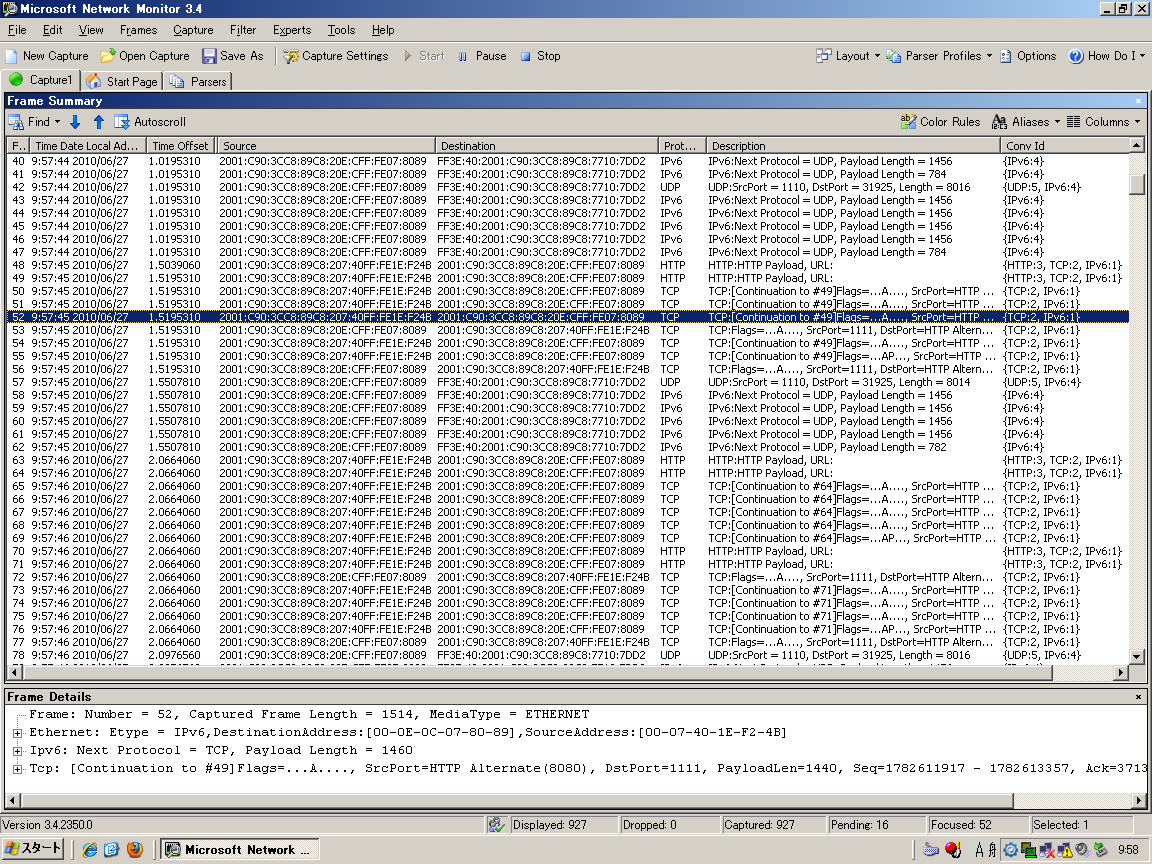This screenshot has height=864, width=1152.
Task: Select frame 57 UDP Length 8014 row
Action: coord(568,382)
